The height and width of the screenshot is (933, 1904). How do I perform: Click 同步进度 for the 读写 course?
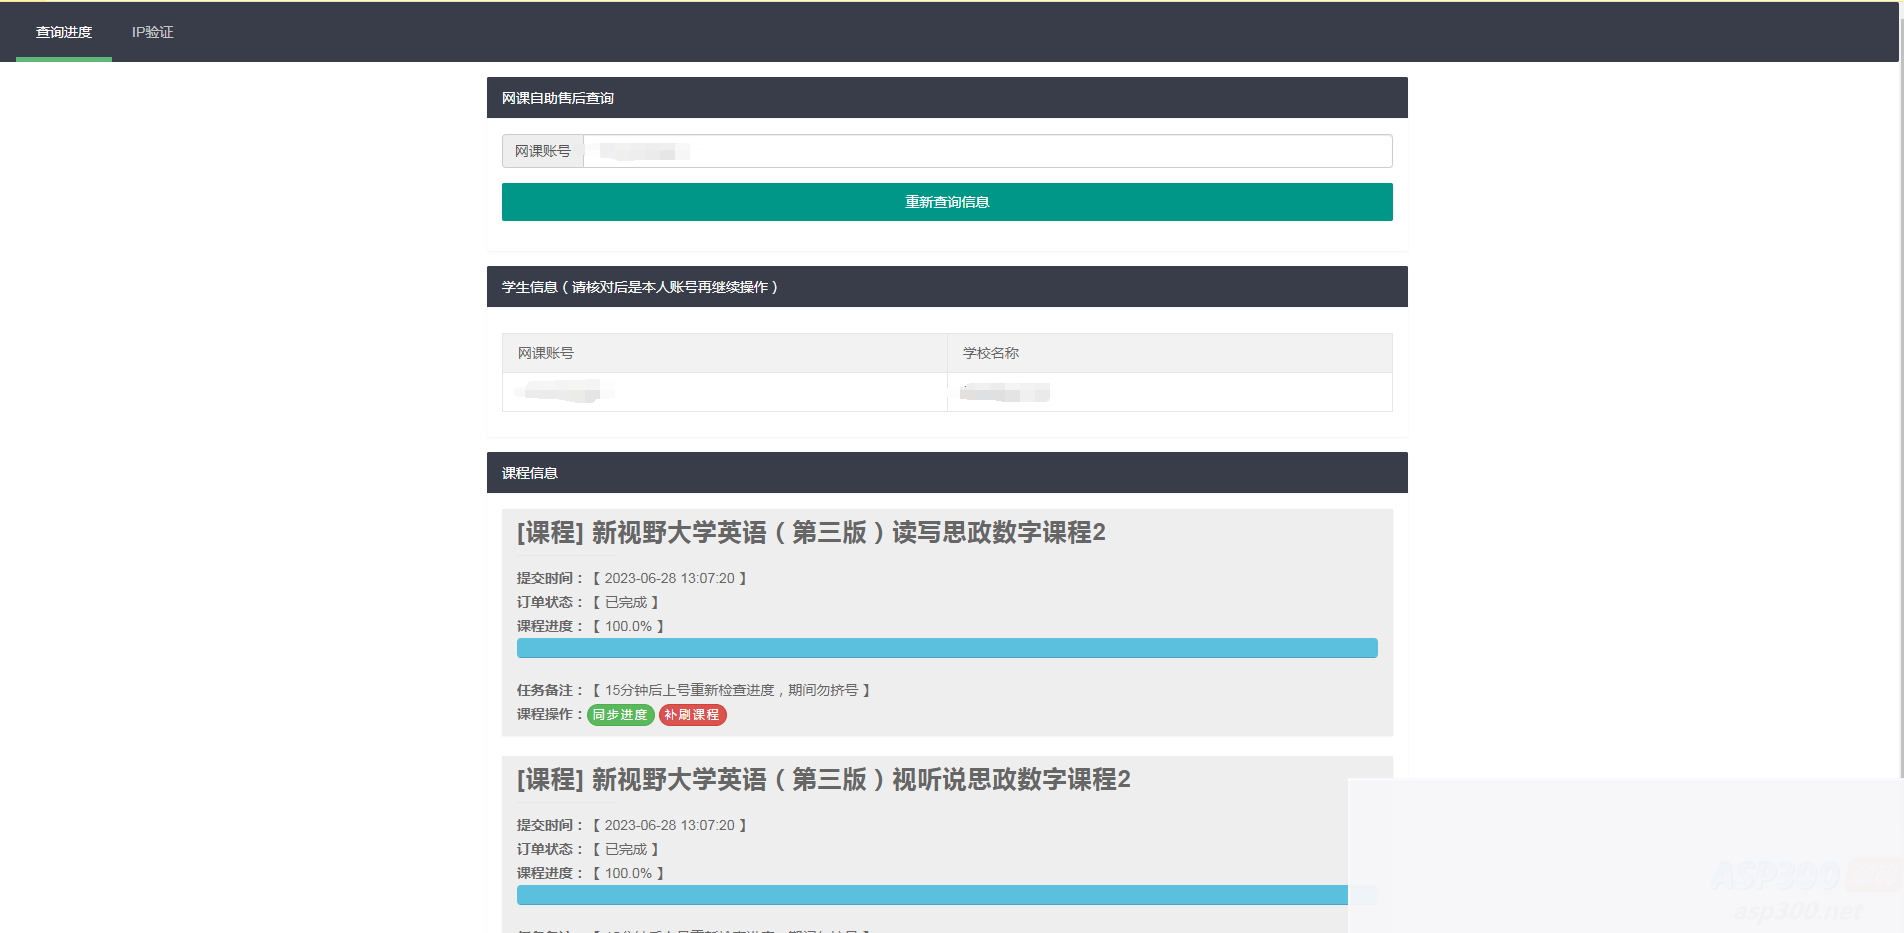(620, 715)
